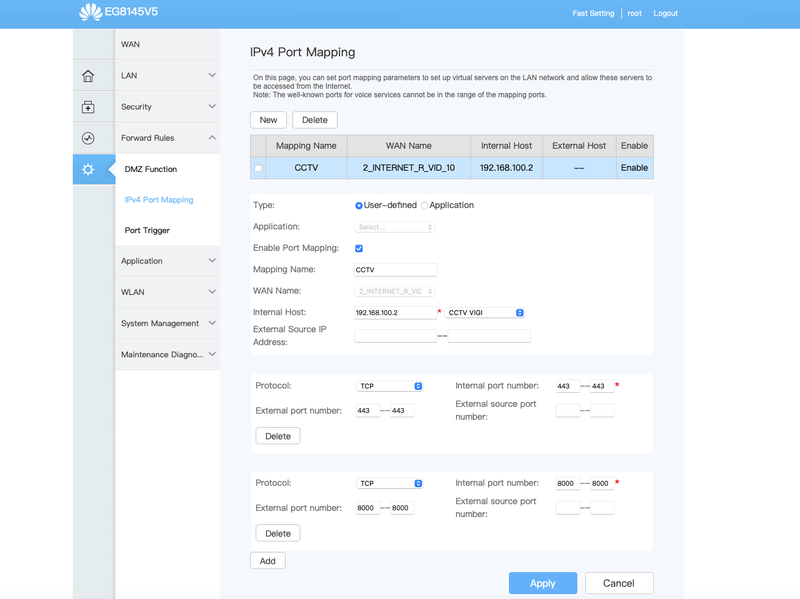
Task: Click the Internal Host IP field
Action: pos(395,313)
